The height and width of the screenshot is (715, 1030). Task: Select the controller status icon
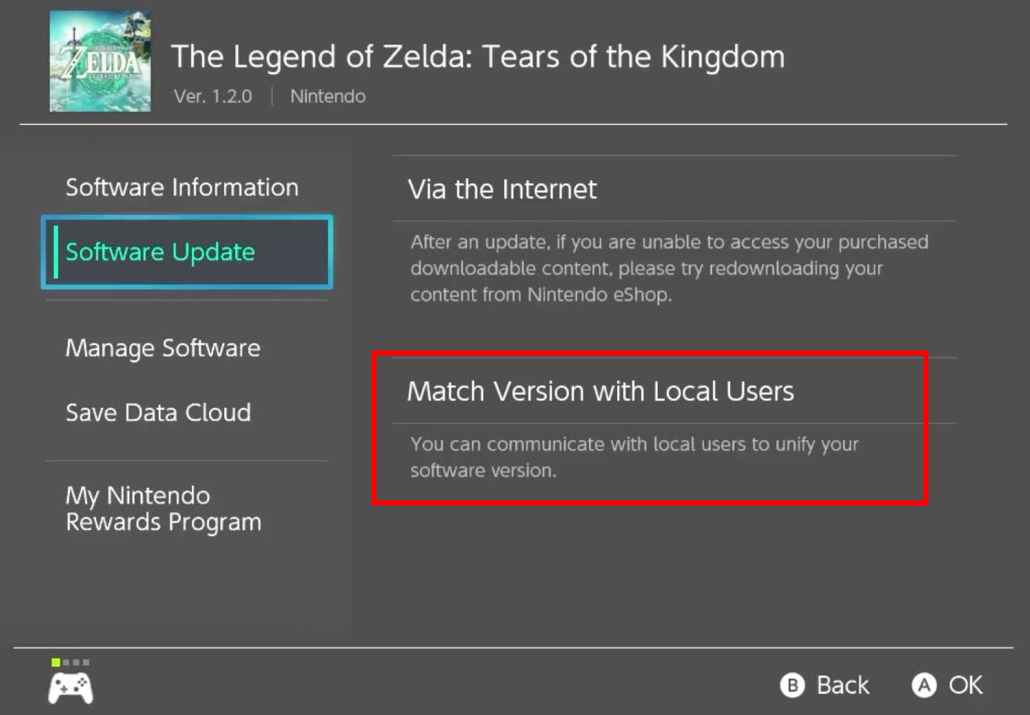[x=68, y=685]
